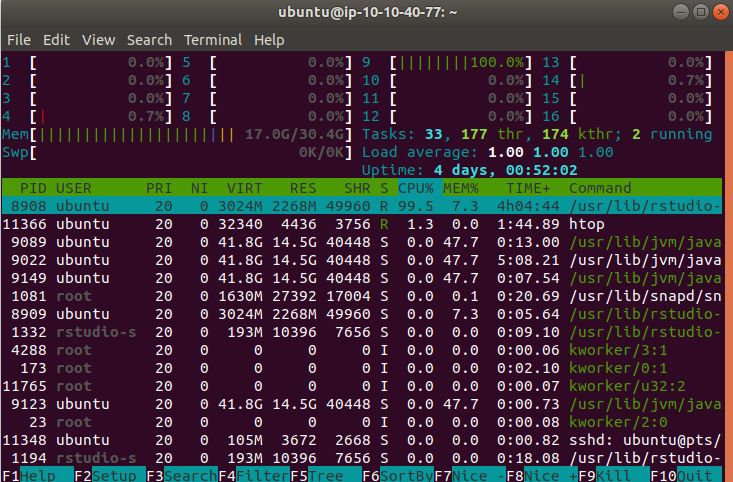Sort by TIME+ column header
Image resolution: width=733 pixels, height=482 pixels.
528,188
